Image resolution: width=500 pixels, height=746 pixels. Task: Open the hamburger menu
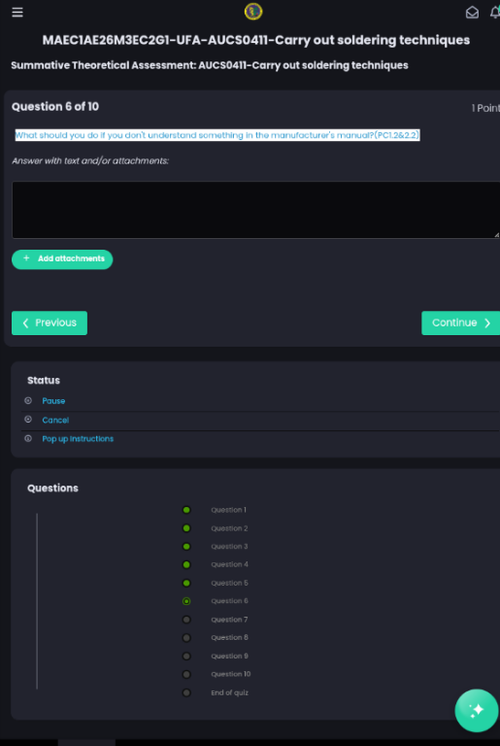[18, 12]
